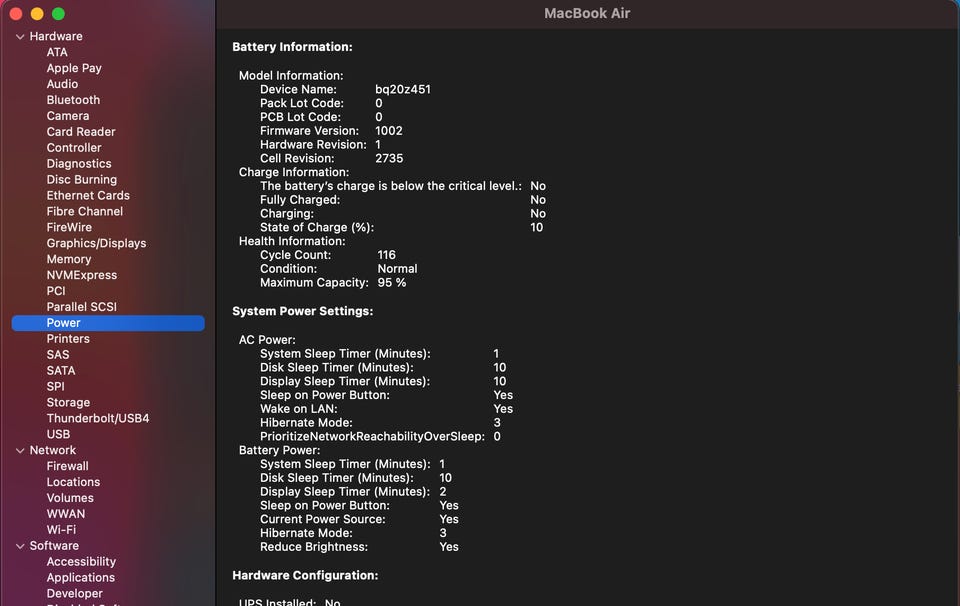Click the Firmware Version value 1002
960x606 pixels.
click(x=389, y=131)
